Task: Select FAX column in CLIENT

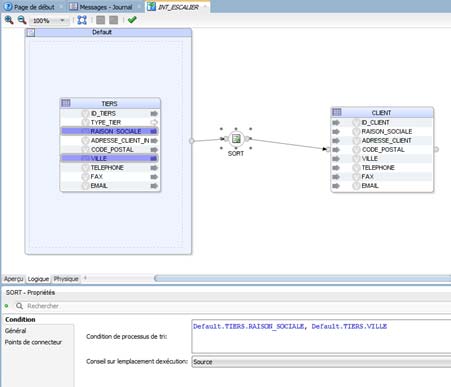Action: pyautogui.click(x=382, y=177)
